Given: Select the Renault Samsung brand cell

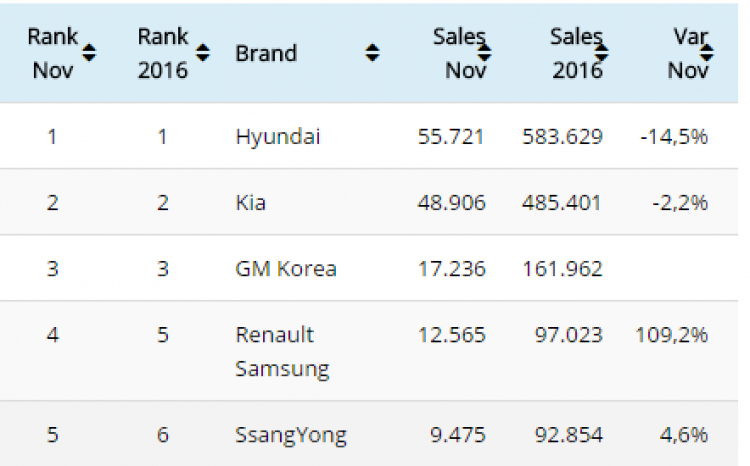Looking at the screenshot, I should [x=282, y=352].
